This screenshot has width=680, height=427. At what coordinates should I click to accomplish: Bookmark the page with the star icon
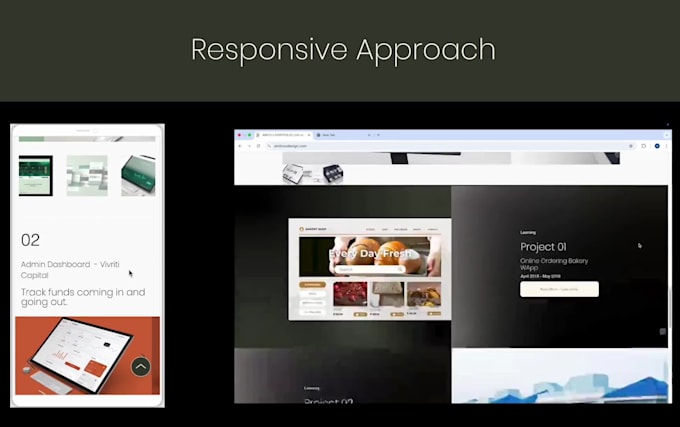[631, 146]
